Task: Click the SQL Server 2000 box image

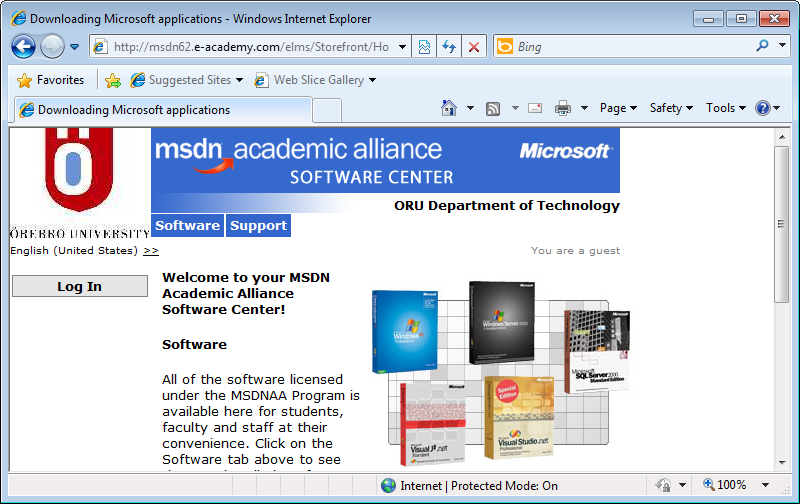Action: (x=597, y=351)
